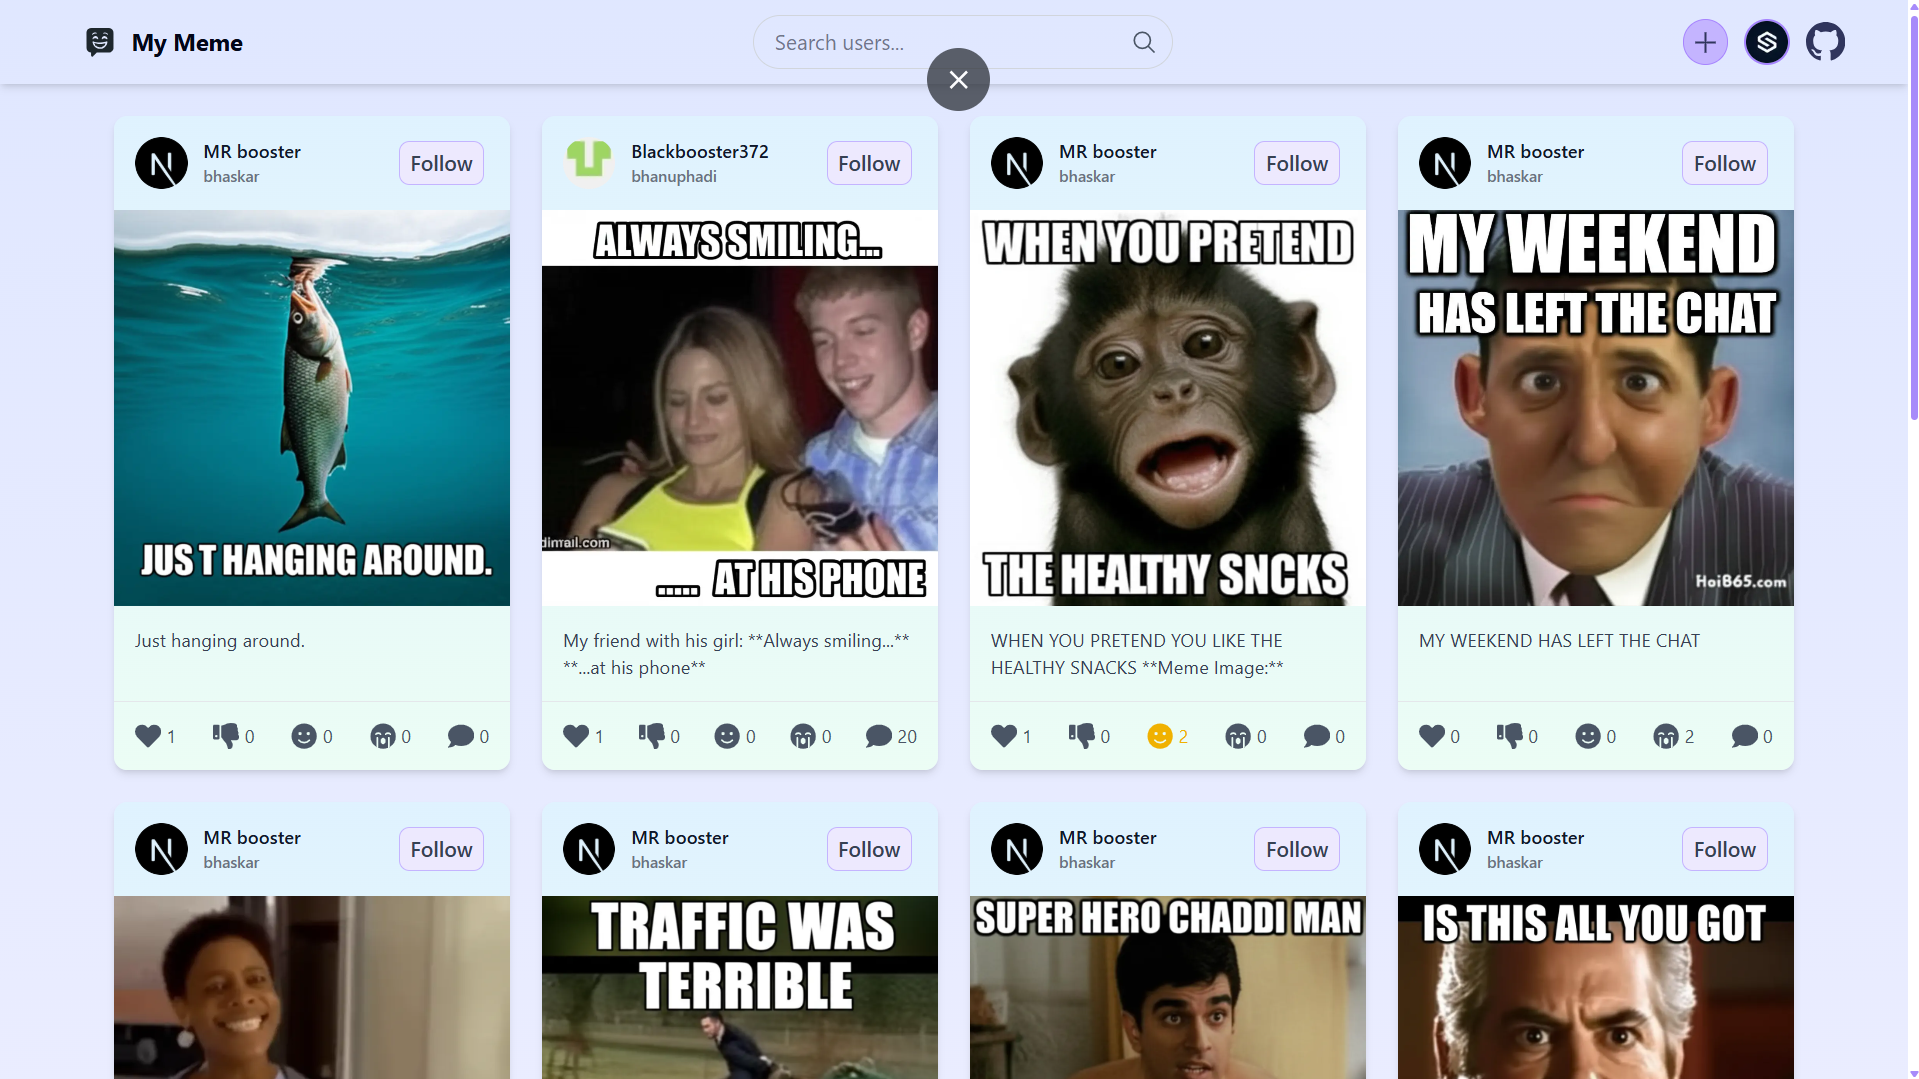Click caption 'MY WEEKEND HAS LEFT THE CHAT'

(x=1559, y=640)
